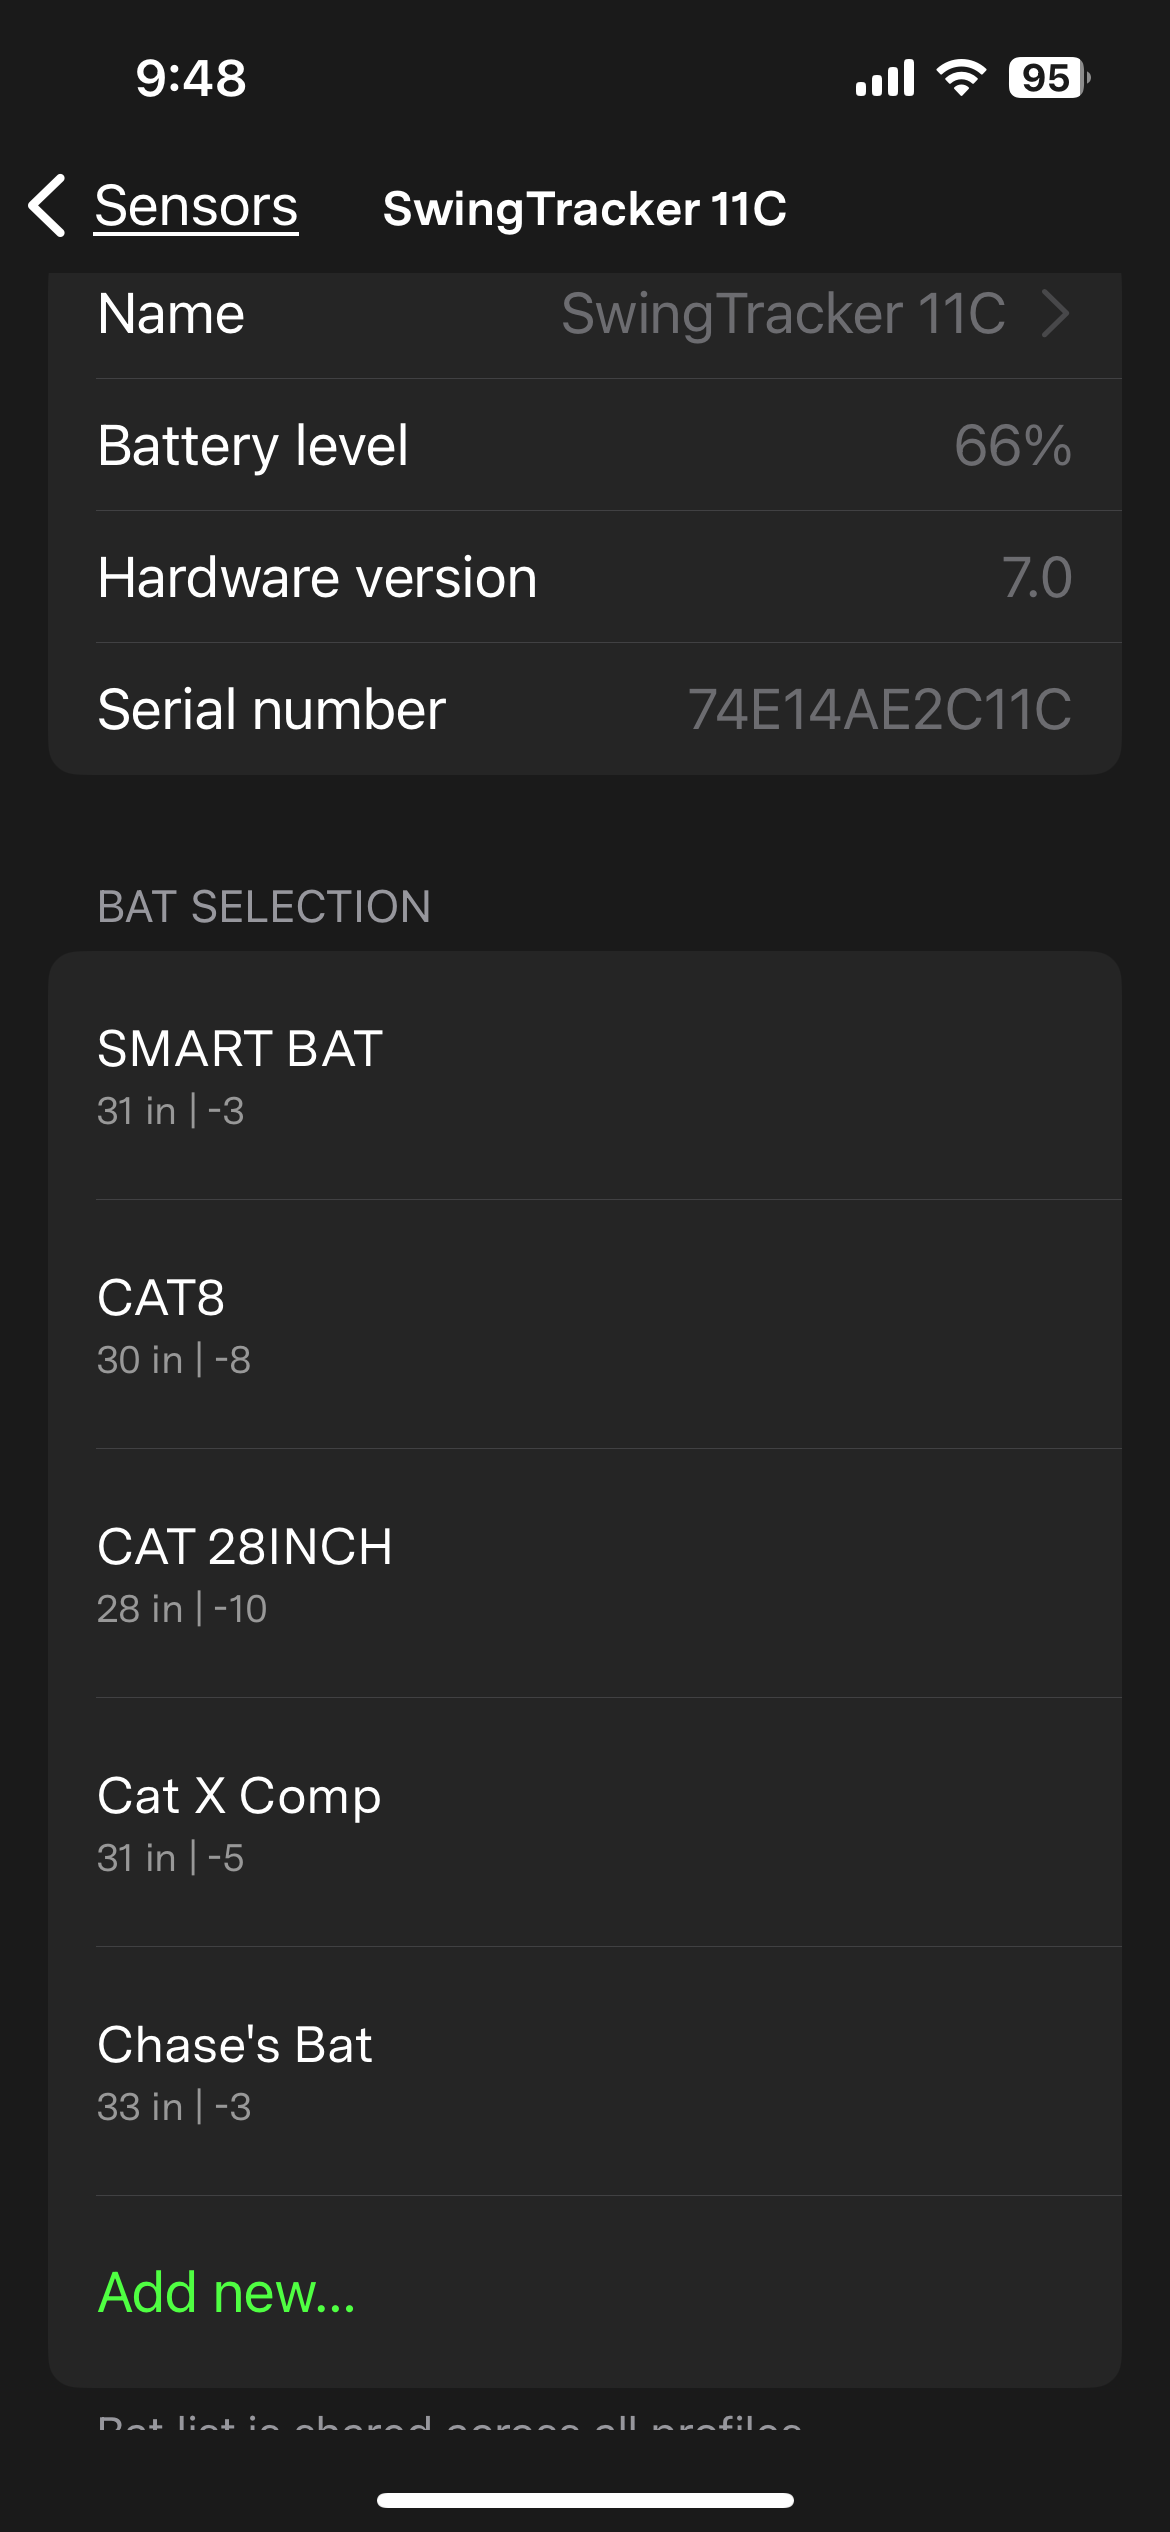
Task: Tap the home indicator bar
Action: 585,2500
